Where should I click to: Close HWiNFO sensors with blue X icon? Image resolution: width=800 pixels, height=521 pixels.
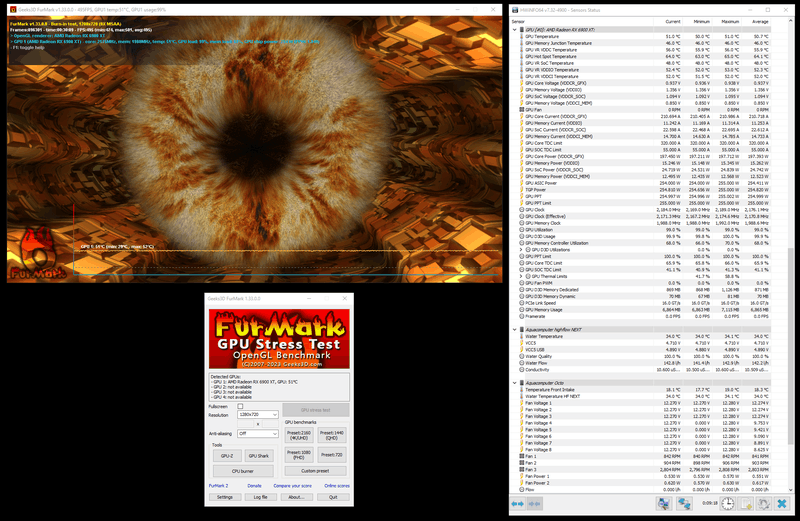click(x=782, y=504)
